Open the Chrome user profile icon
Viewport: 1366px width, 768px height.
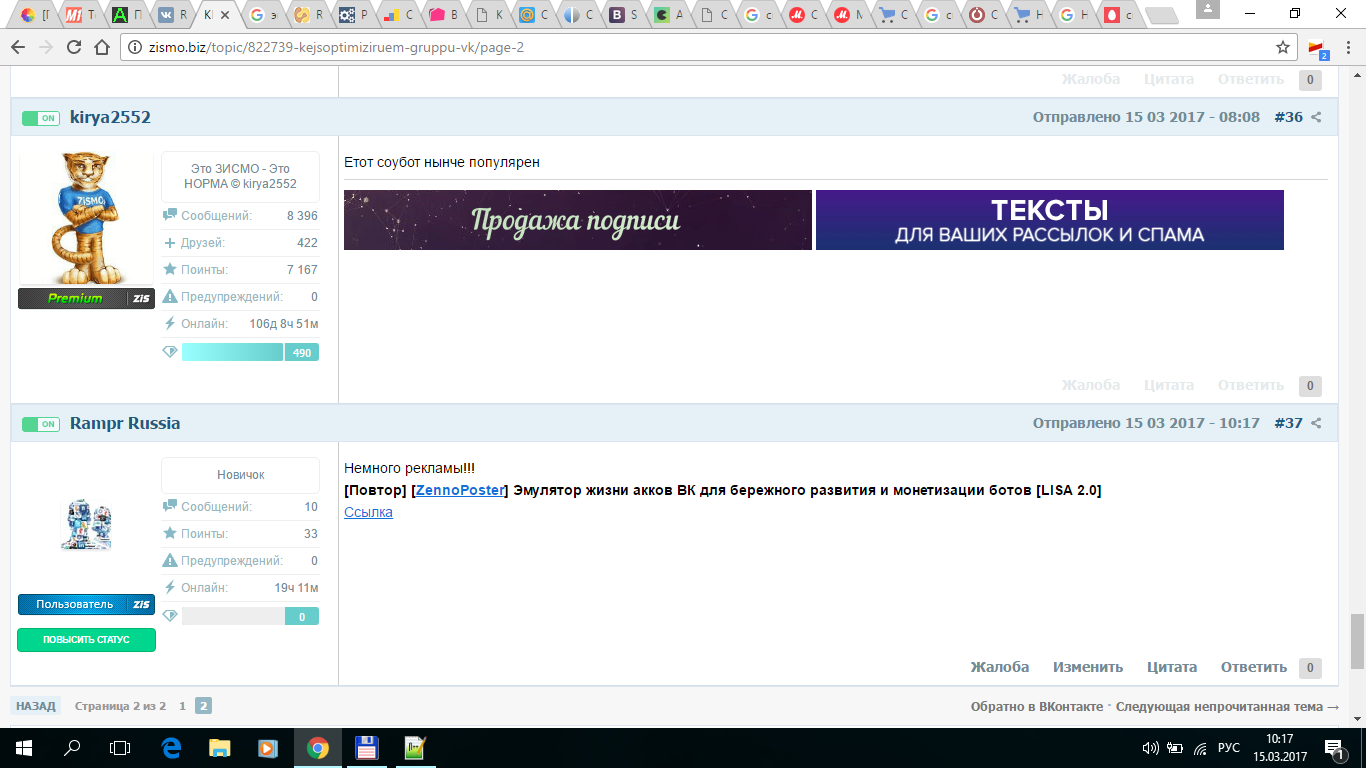(x=1208, y=10)
